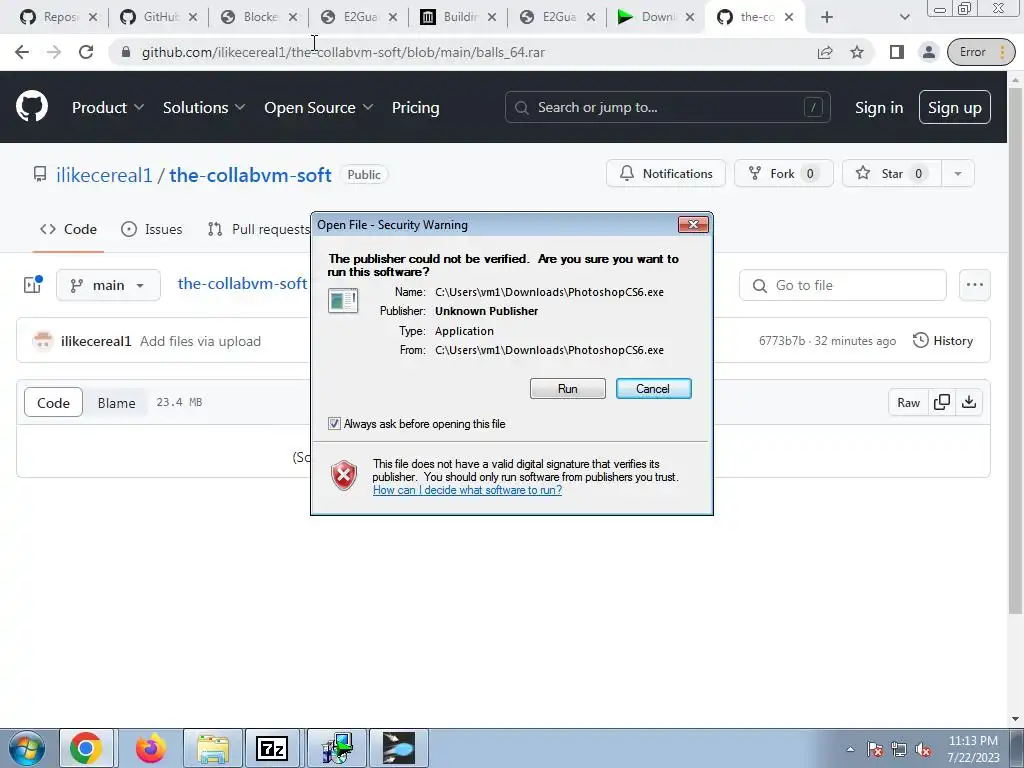Click the page vertical scrollbar
Image resolution: width=1024 pixels, height=768 pixels.
[1015, 349]
